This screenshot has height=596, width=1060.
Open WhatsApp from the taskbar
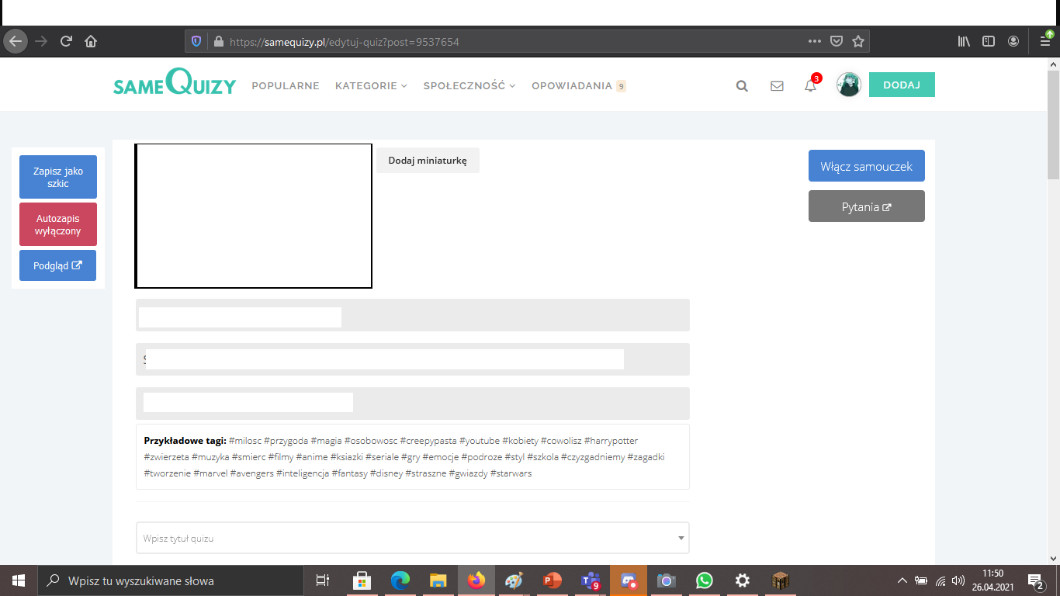coord(704,580)
